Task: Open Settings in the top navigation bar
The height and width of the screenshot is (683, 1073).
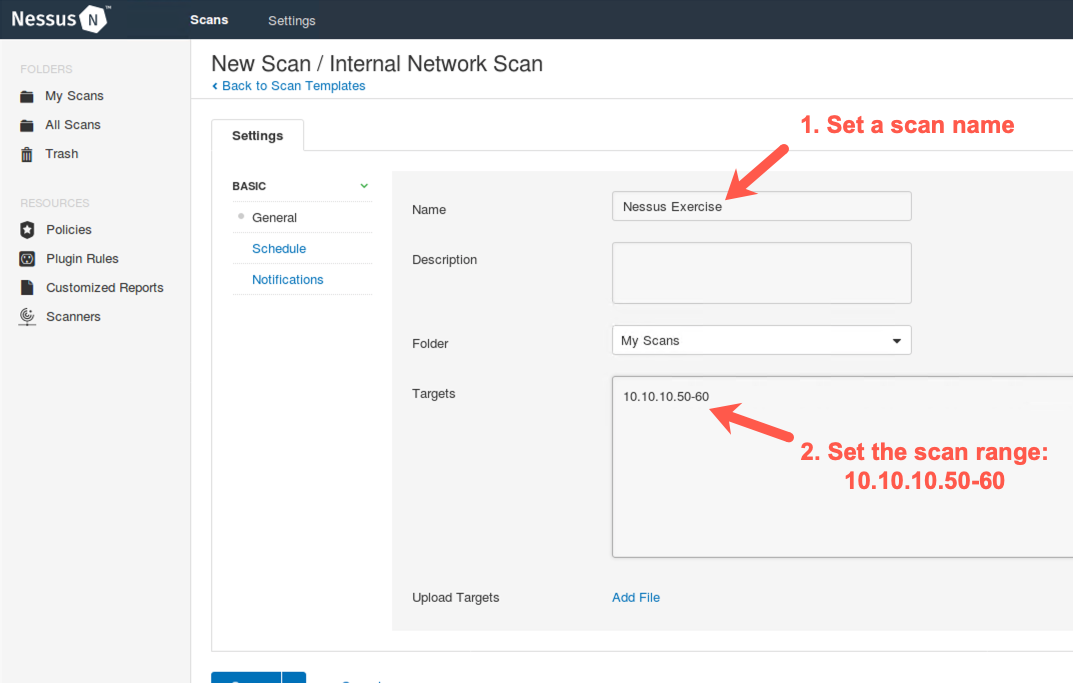Action: click(291, 21)
